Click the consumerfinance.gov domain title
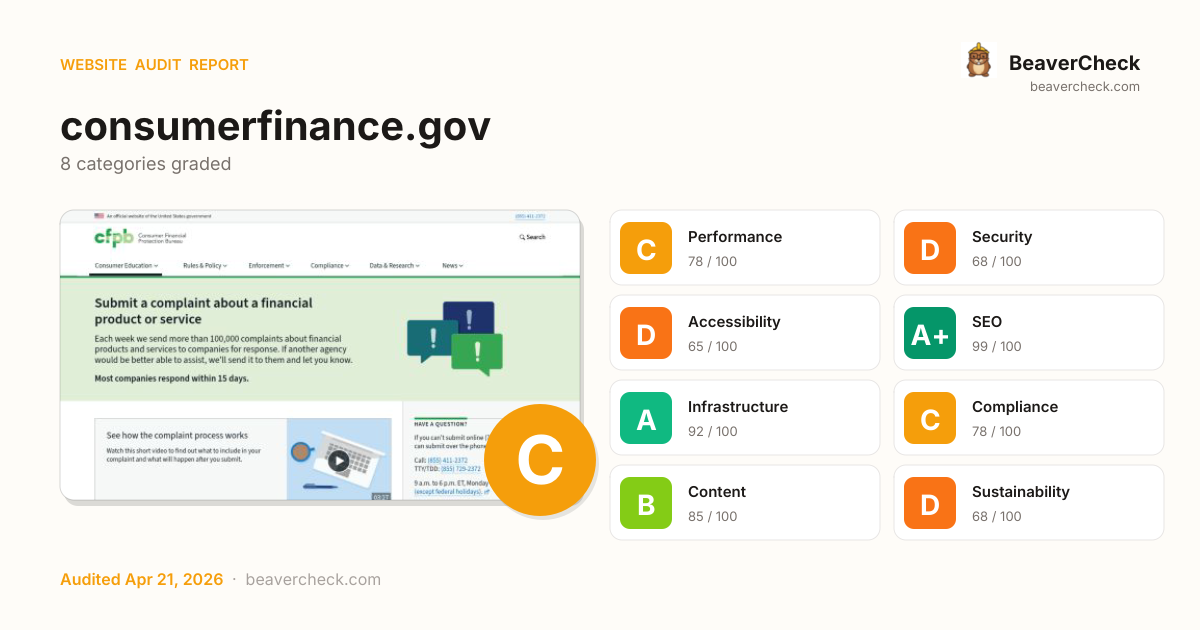This screenshot has width=1200, height=630. click(x=275, y=127)
